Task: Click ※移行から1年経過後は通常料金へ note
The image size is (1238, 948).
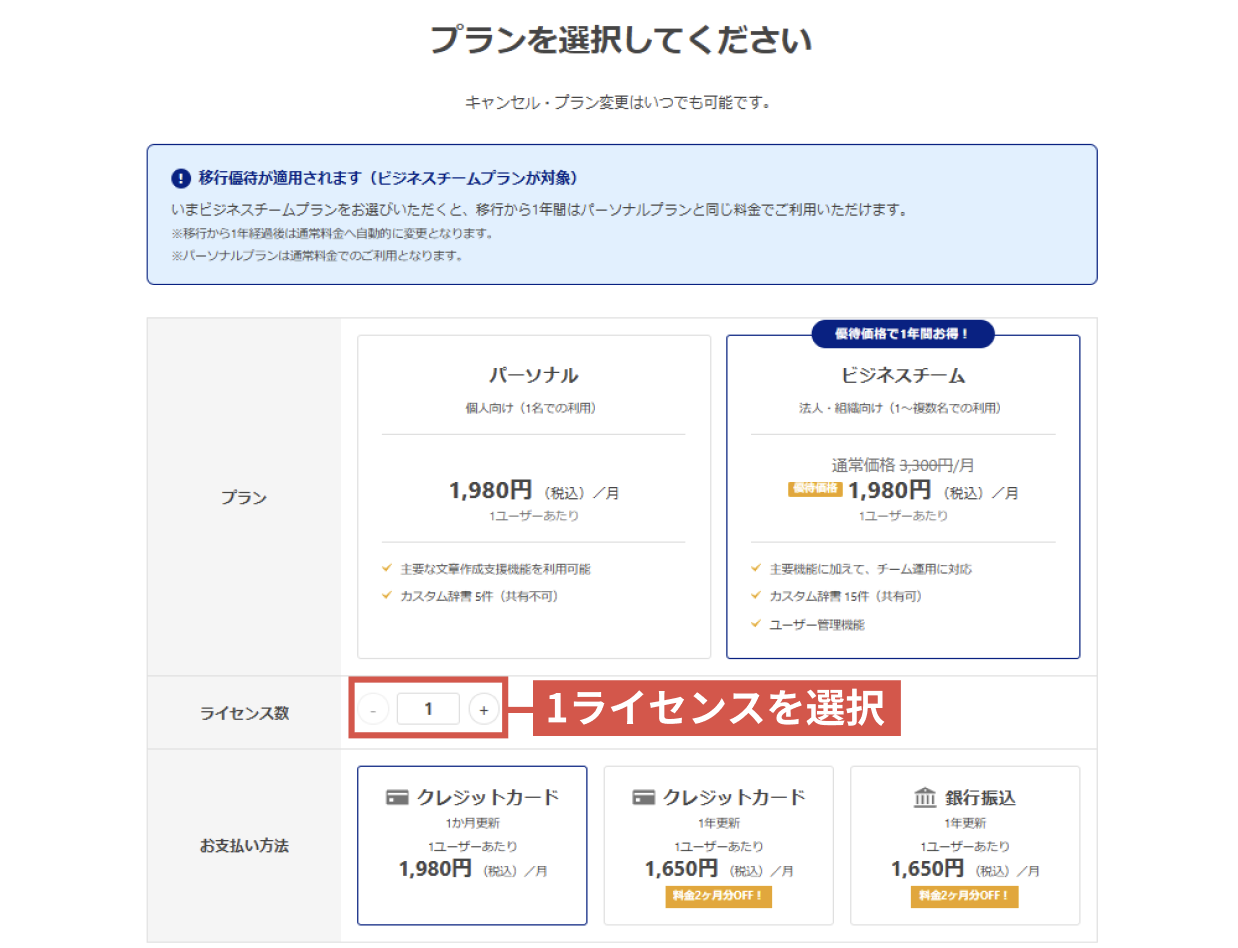Action: click(332, 233)
